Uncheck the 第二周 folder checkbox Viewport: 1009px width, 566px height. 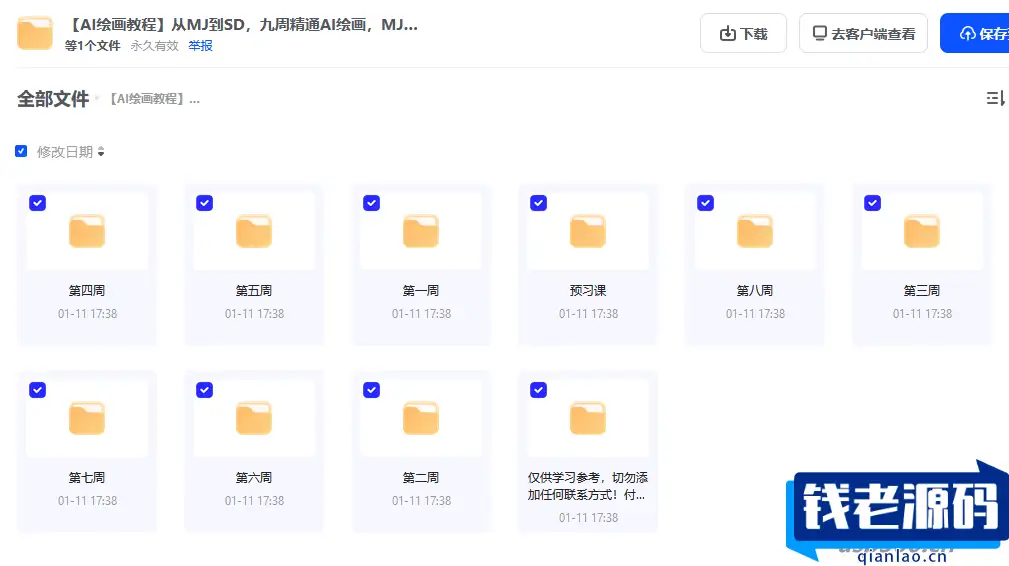[371, 390]
